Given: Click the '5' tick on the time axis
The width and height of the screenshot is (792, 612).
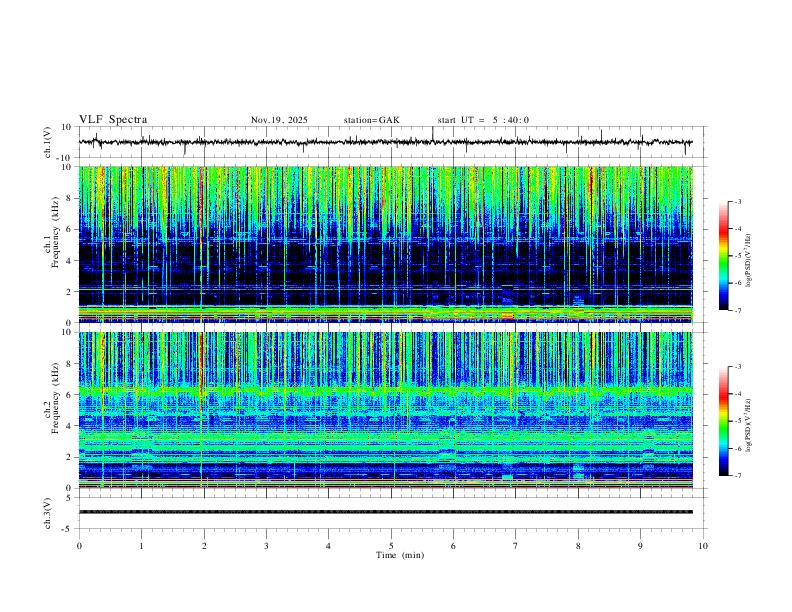Looking at the screenshot, I should point(391,546).
